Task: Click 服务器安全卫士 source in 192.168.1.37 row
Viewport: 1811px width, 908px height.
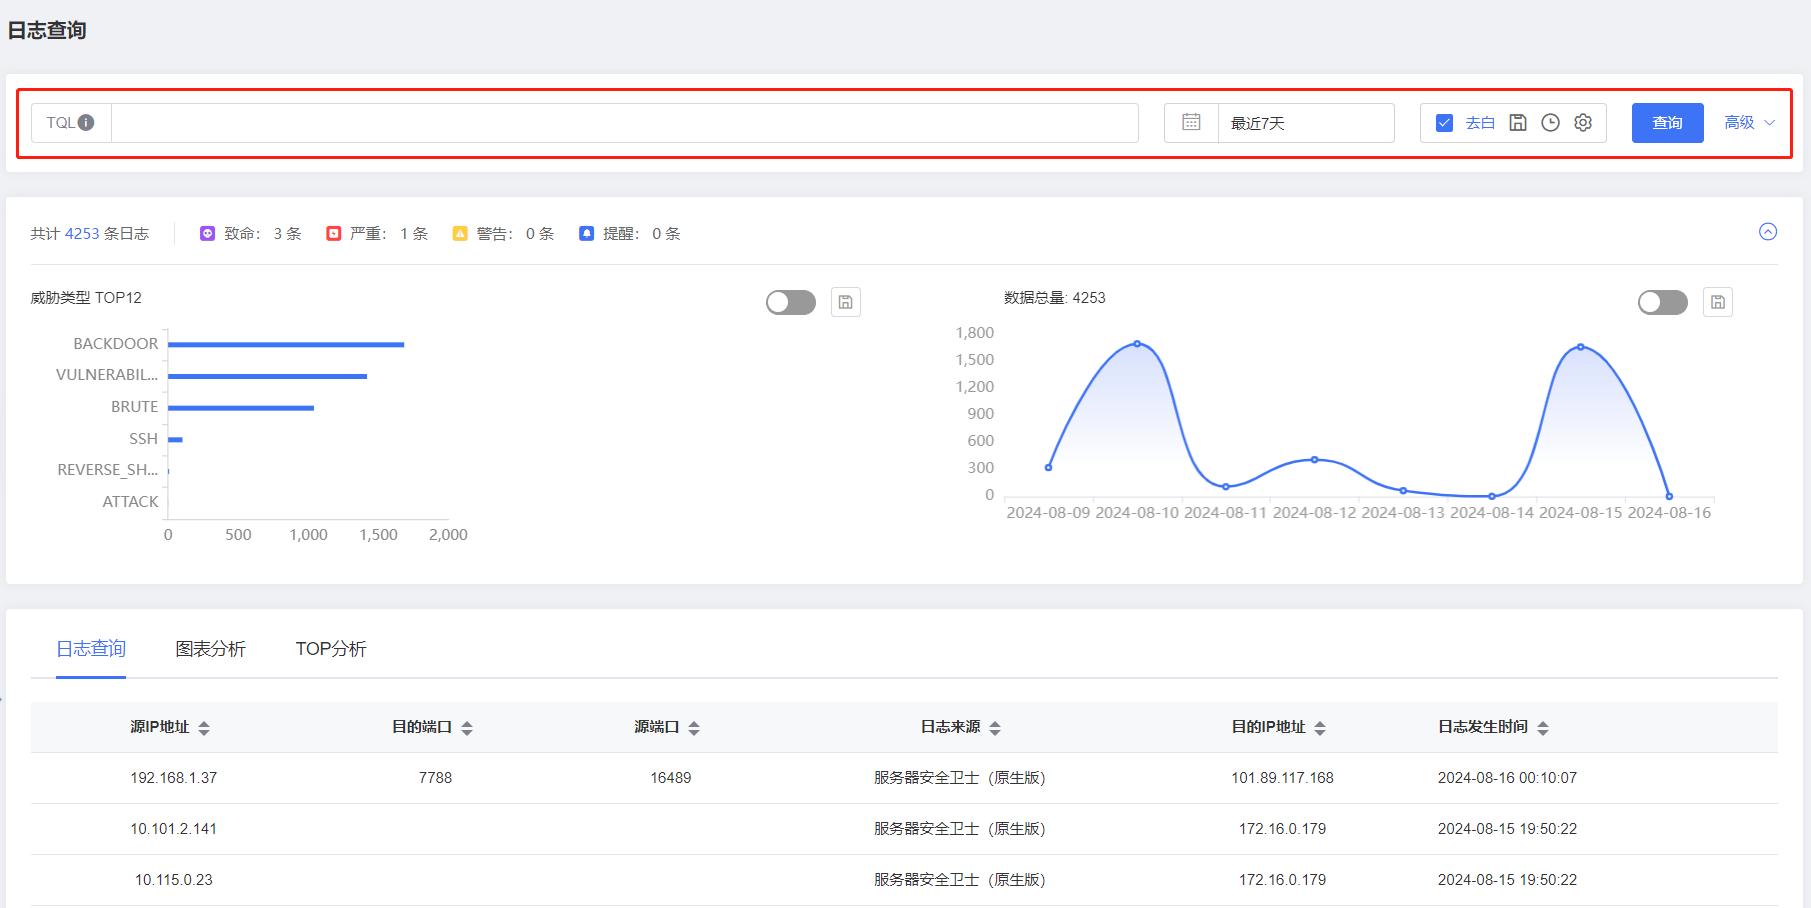Action: pyautogui.click(x=960, y=778)
